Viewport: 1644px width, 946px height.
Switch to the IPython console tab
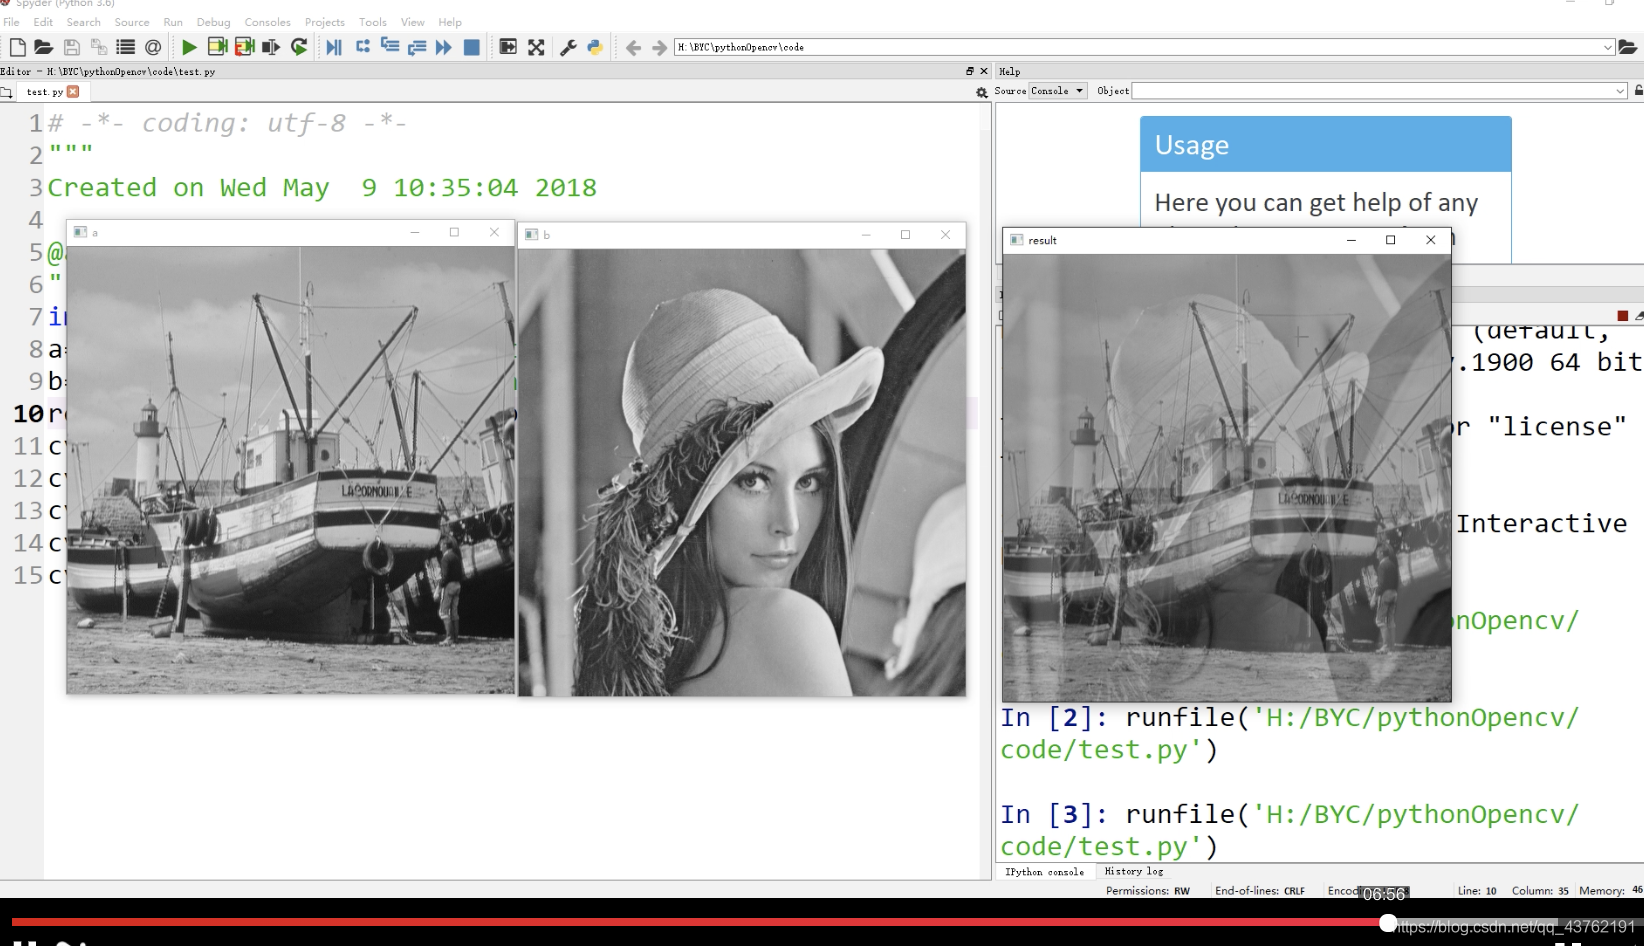pos(1044,872)
